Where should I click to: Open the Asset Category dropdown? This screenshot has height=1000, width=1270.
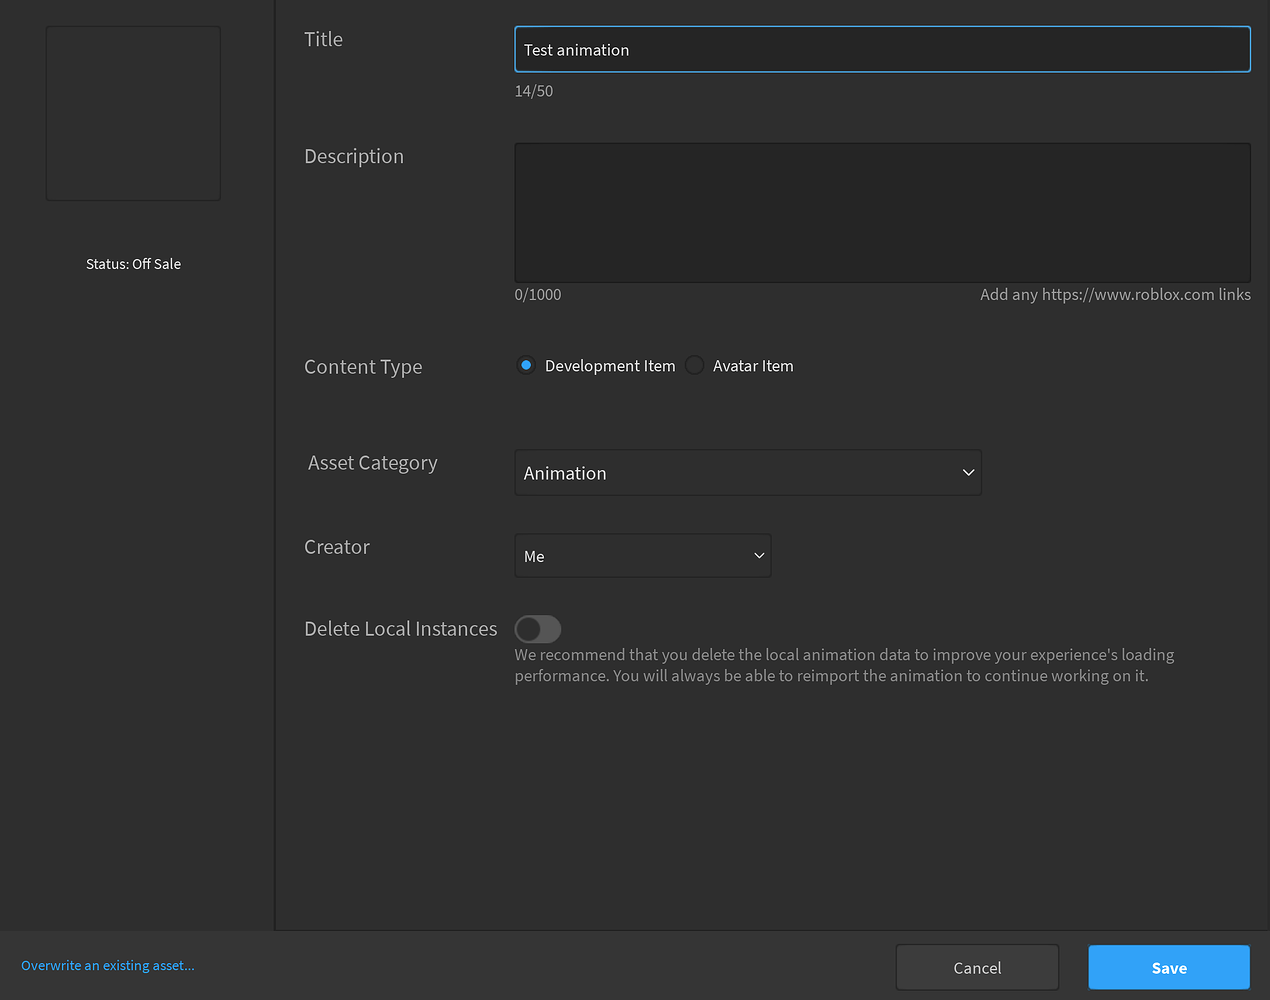[748, 472]
